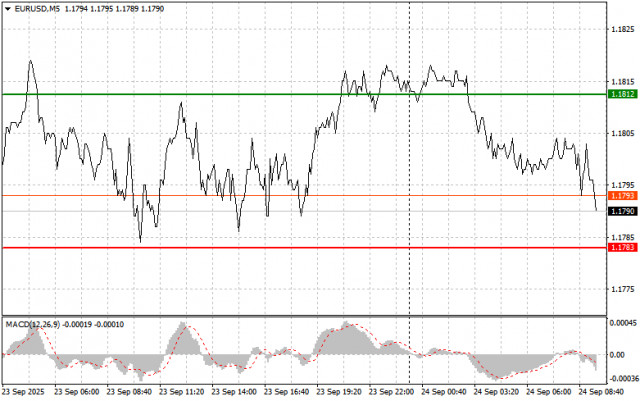Image resolution: width=640 pixels, height=401 pixels.
Task: Click the 24 Sep 00:40 time label
Action: tap(444, 392)
